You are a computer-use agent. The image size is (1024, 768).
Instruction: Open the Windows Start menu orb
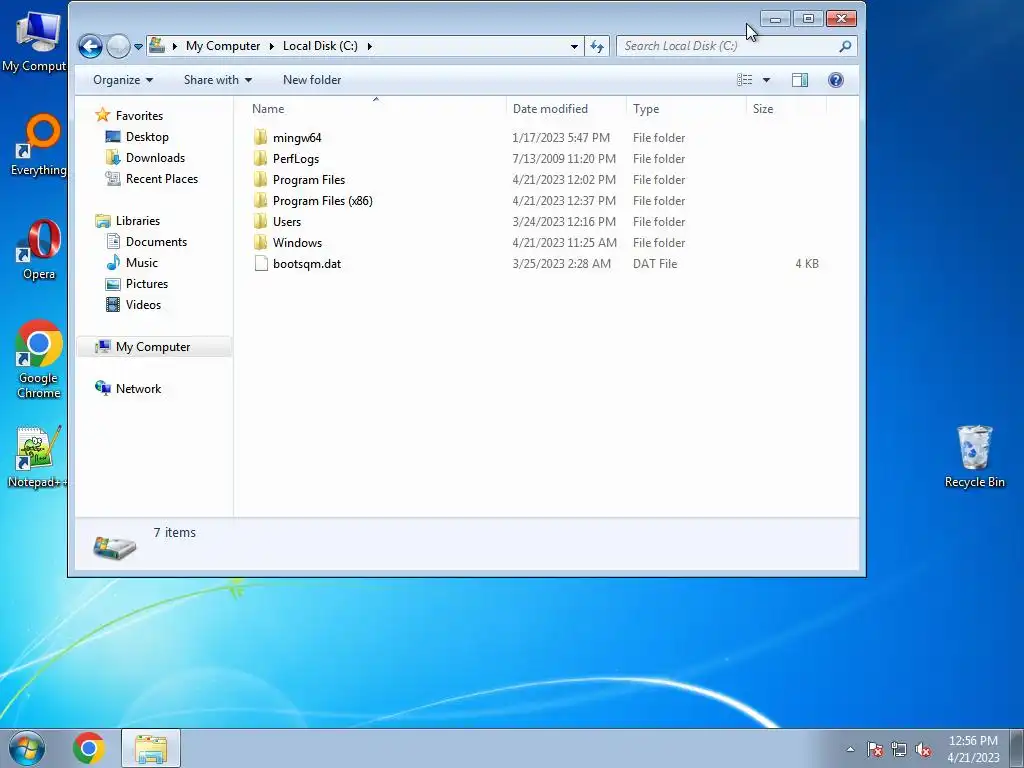pyautogui.click(x=27, y=748)
